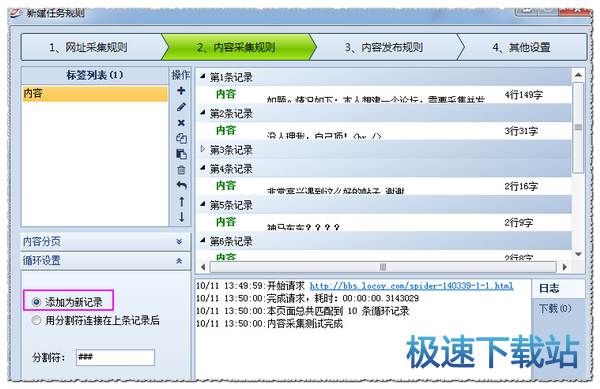Move the tag up with the up arrow
Viewport: 600px width, 389px height.
[x=181, y=202]
